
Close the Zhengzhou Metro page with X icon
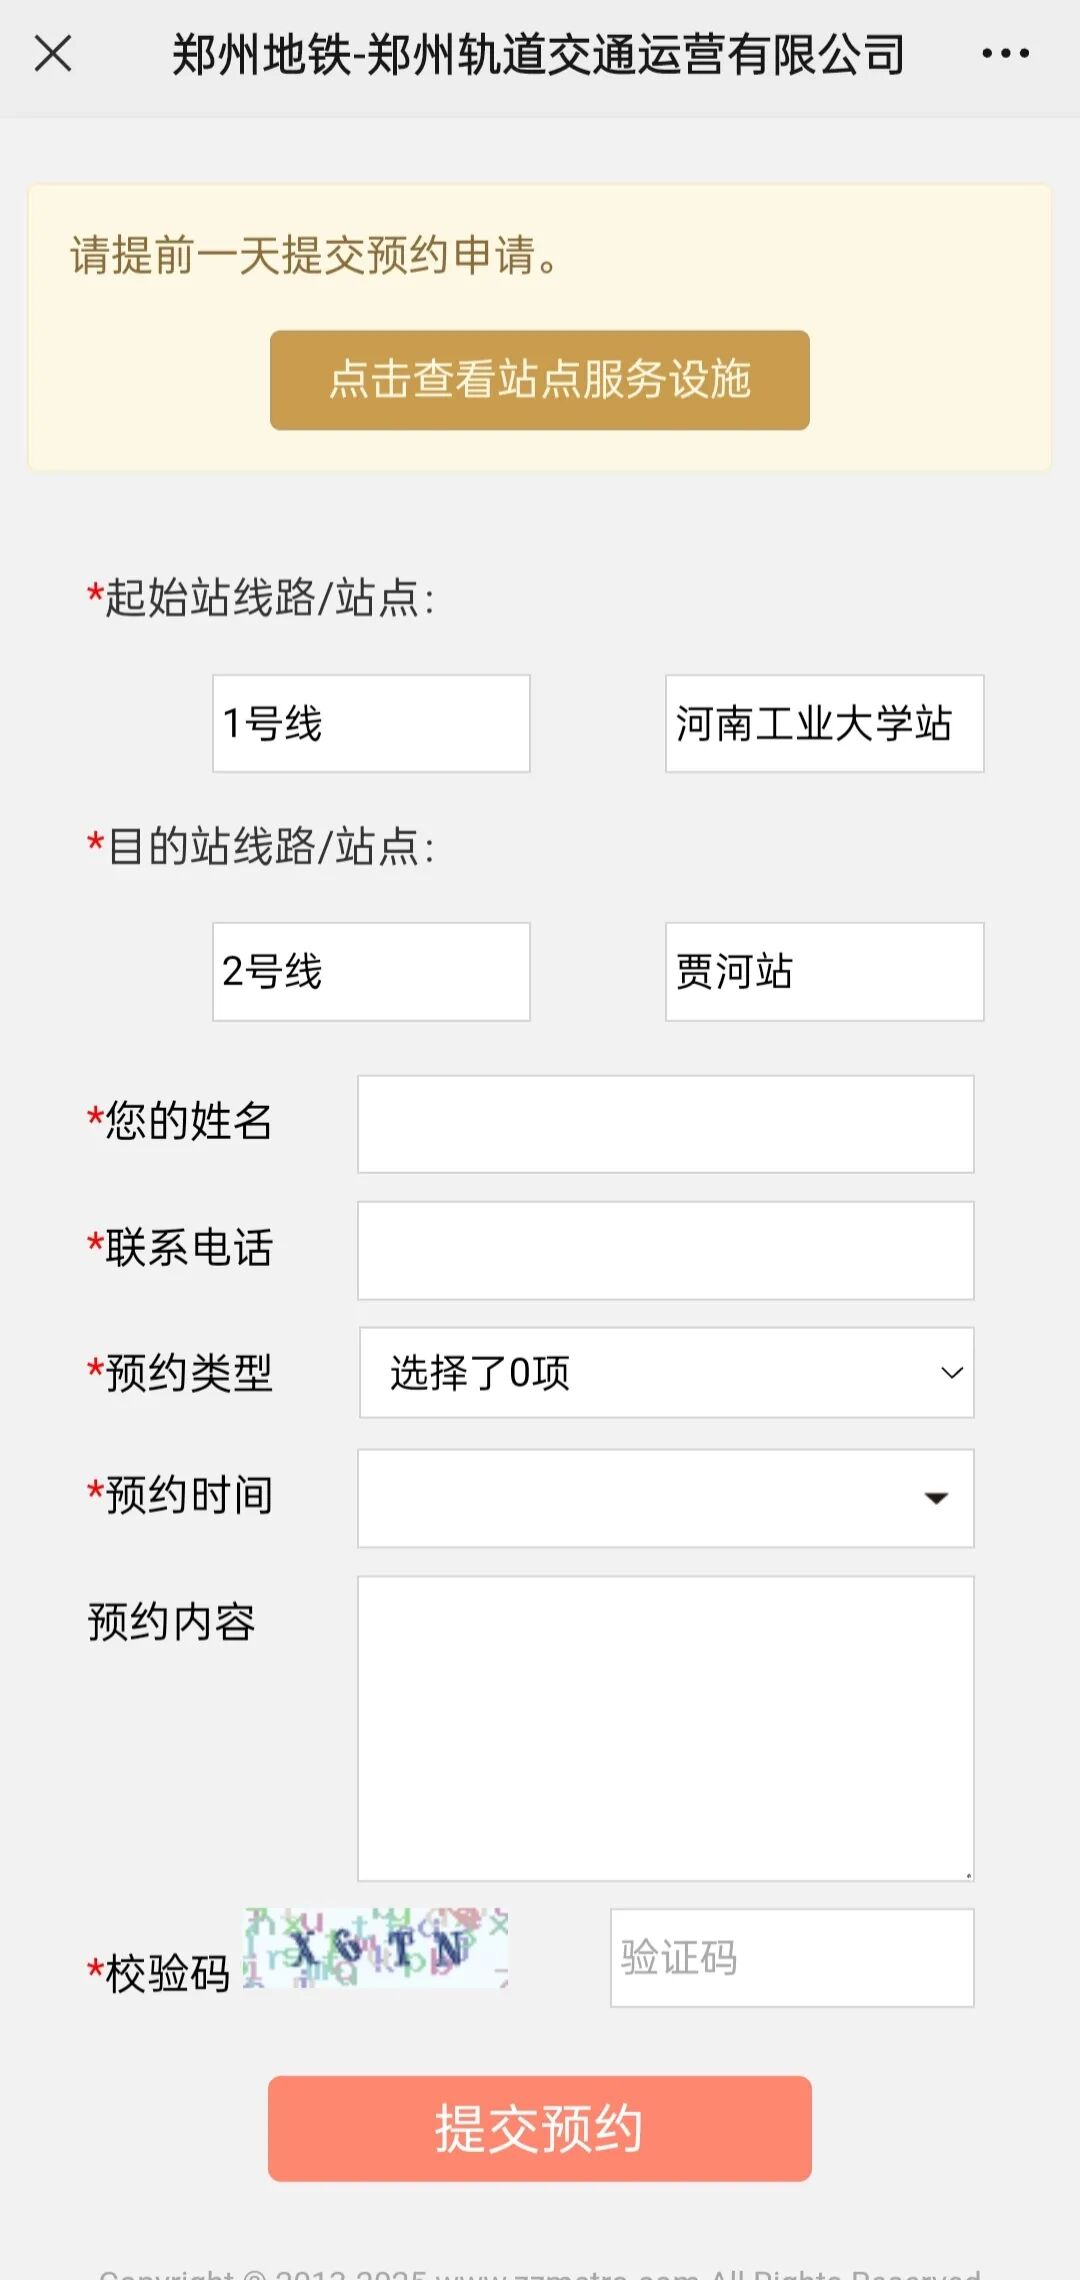pyautogui.click(x=53, y=54)
